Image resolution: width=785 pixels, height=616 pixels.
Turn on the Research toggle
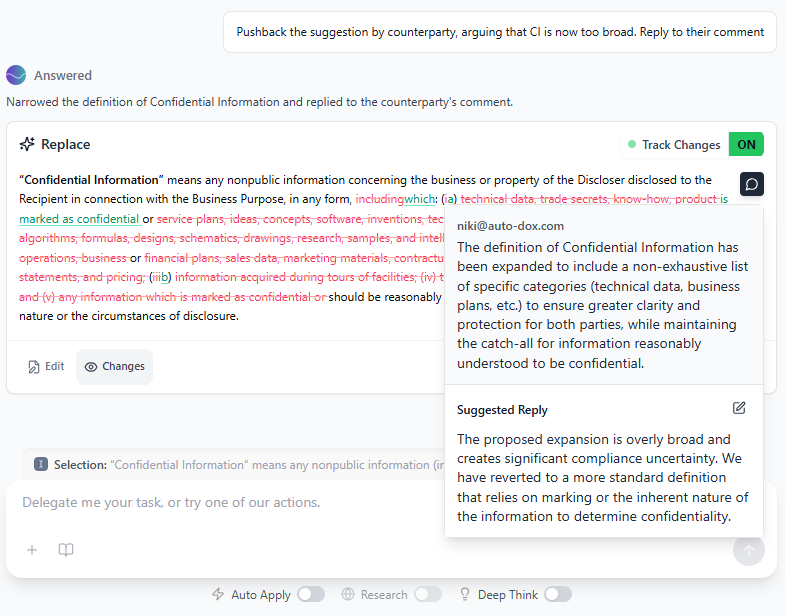(x=428, y=594)
